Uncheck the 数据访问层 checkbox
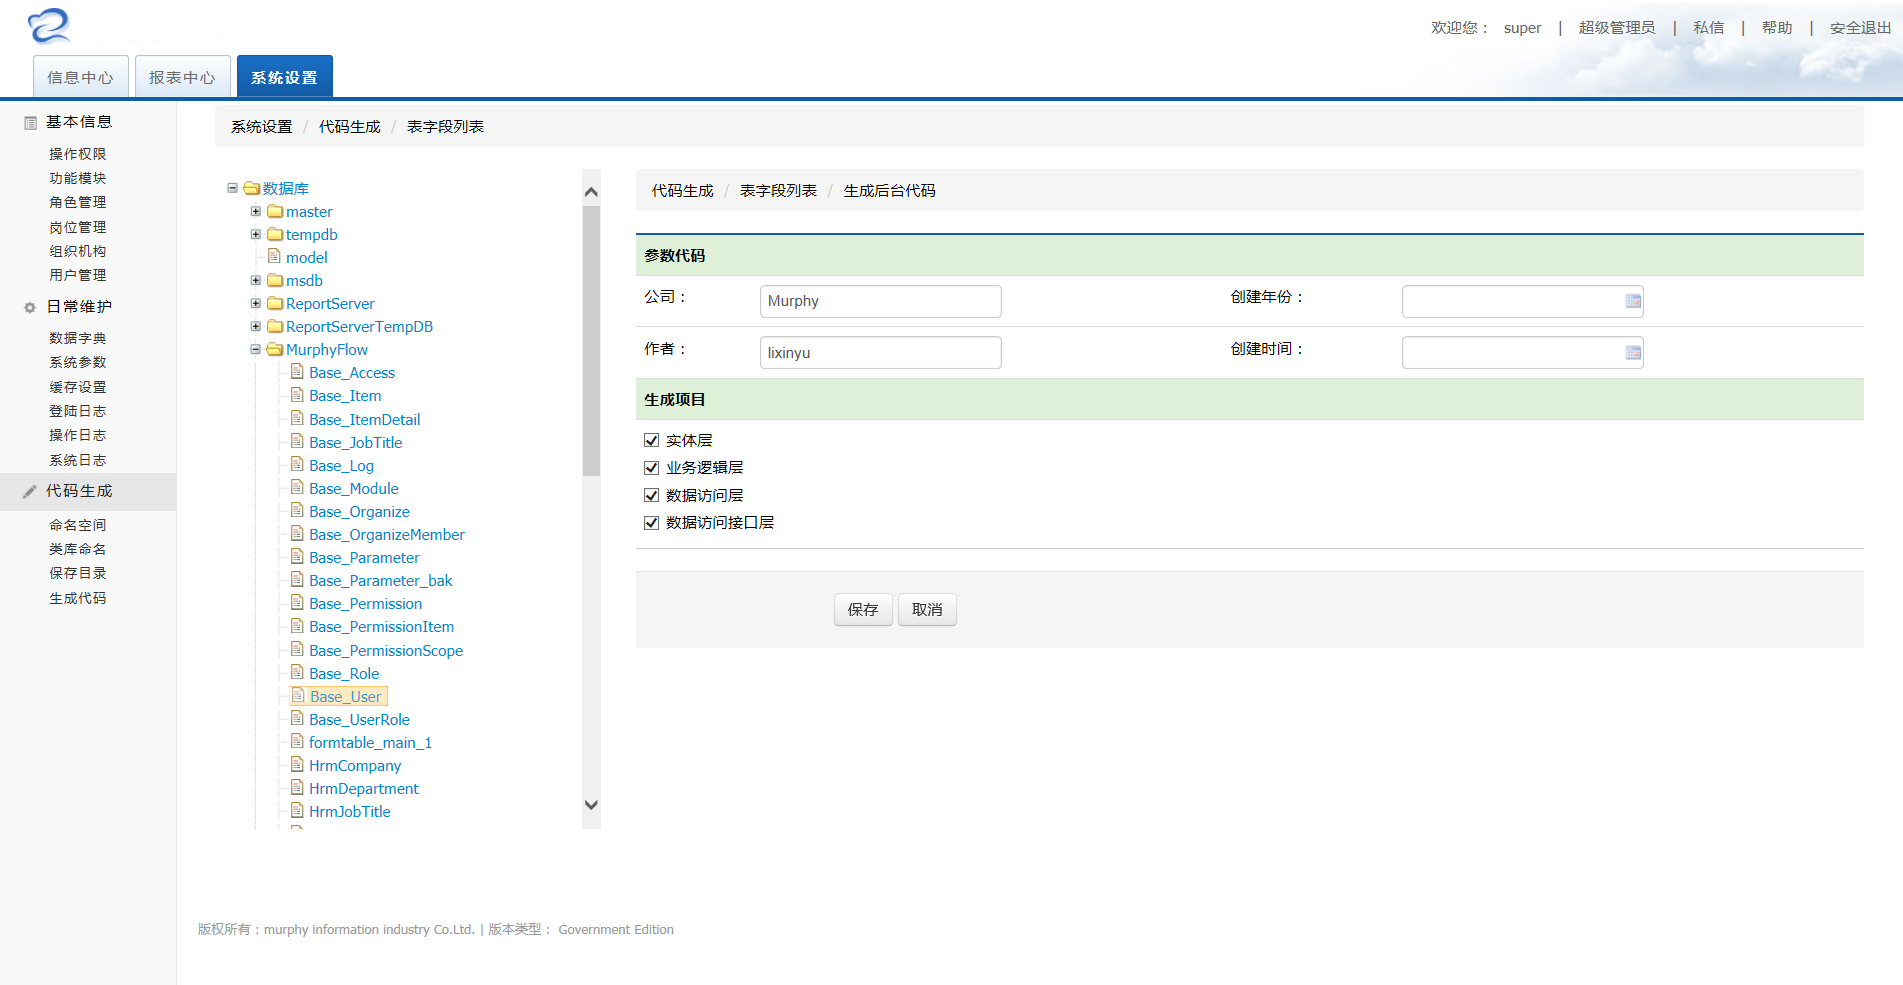This screenshot has width=1903, height=985. click(x=651, y=495)
